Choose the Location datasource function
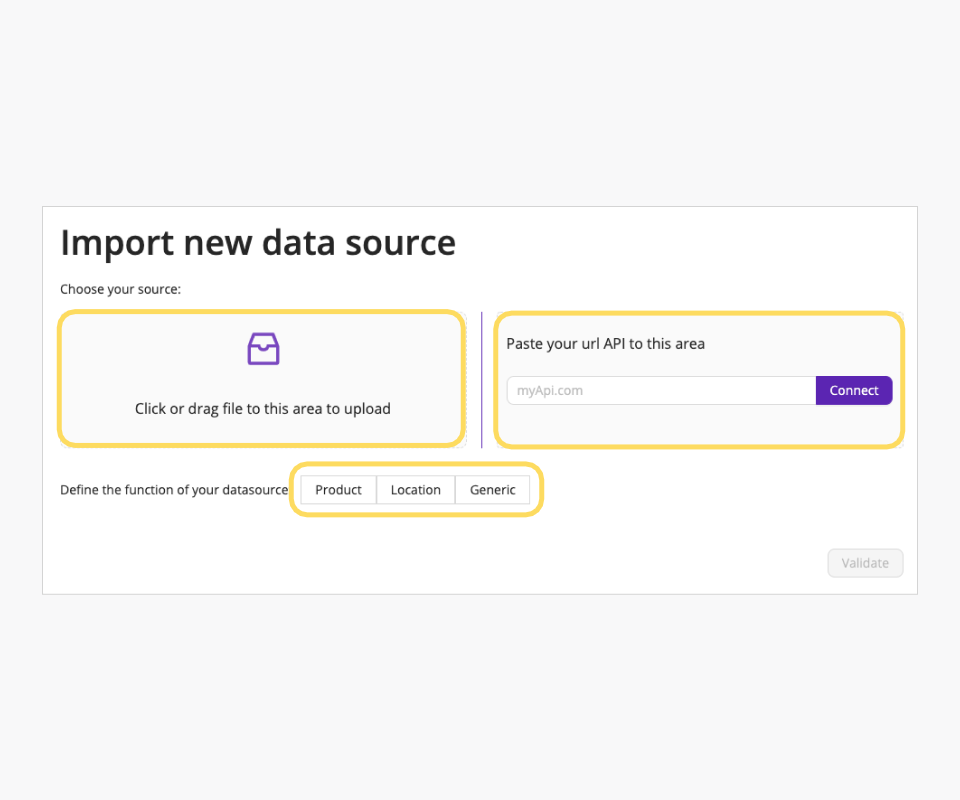Screen dimensions: 960x800 point(415,490)
